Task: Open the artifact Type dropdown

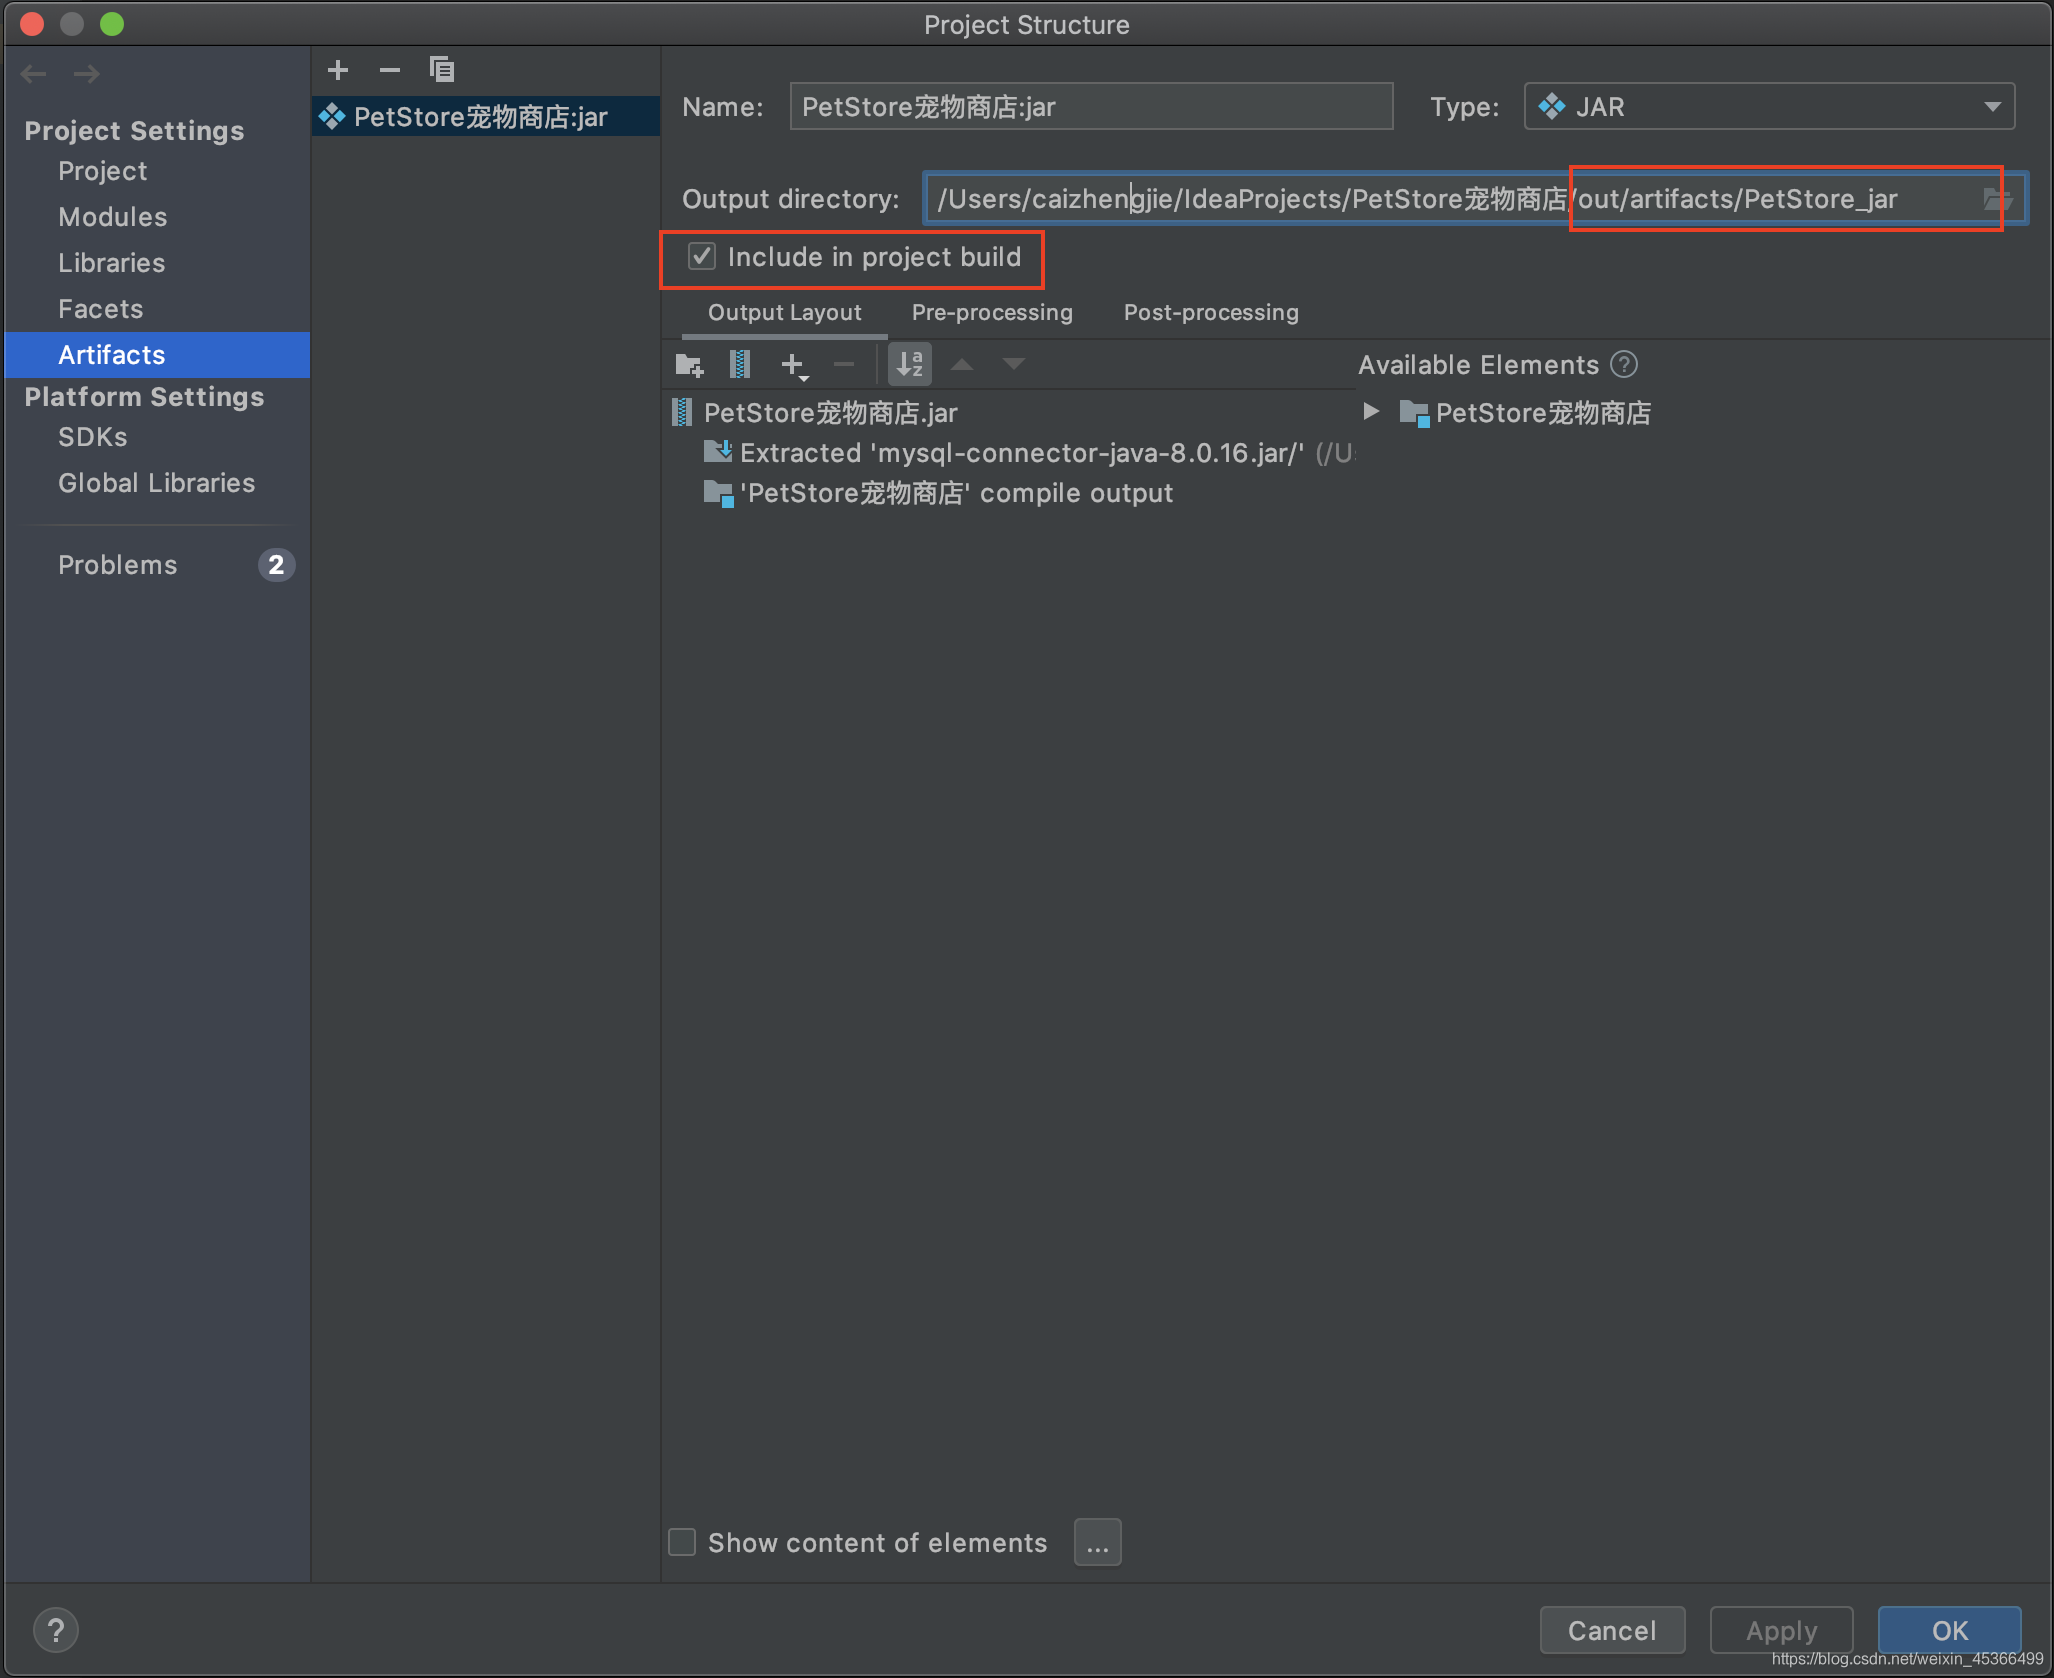Action: click(1768, 107)
